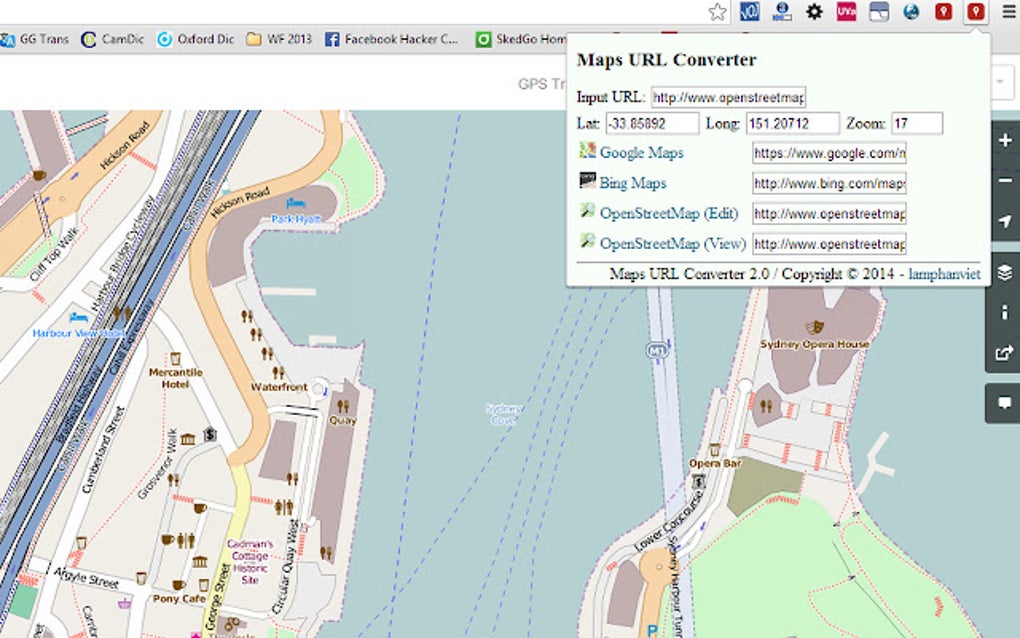Viewport: 1020px width, 638px height.
Task: Click the globe extension icon in the toolbar
Action: pos(909,13)
